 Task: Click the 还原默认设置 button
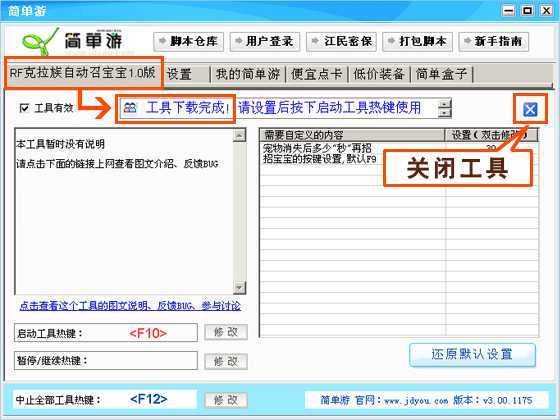(x=472, y=355)
